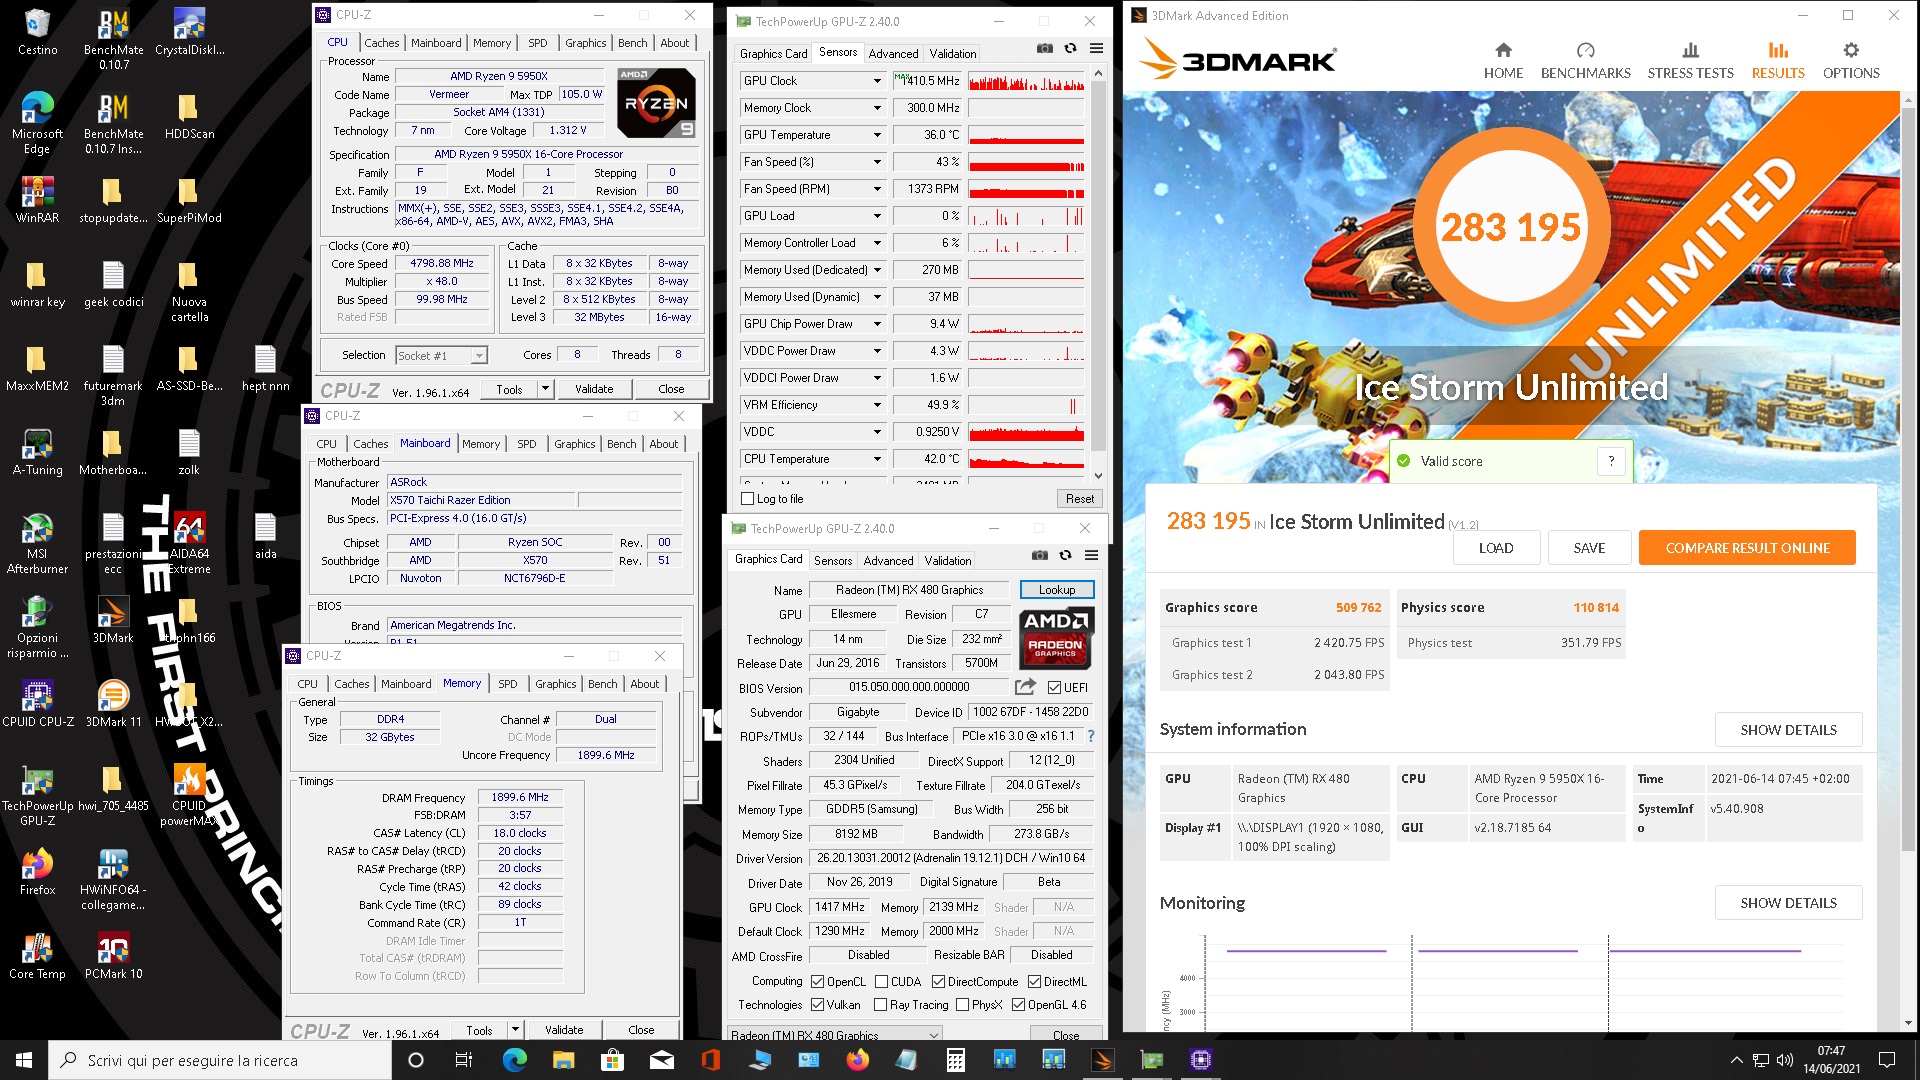This screenshot has width=1920, height=1080.
Task: Switch to Caches tab in top CPU-Z window
Action: point(381,43)
